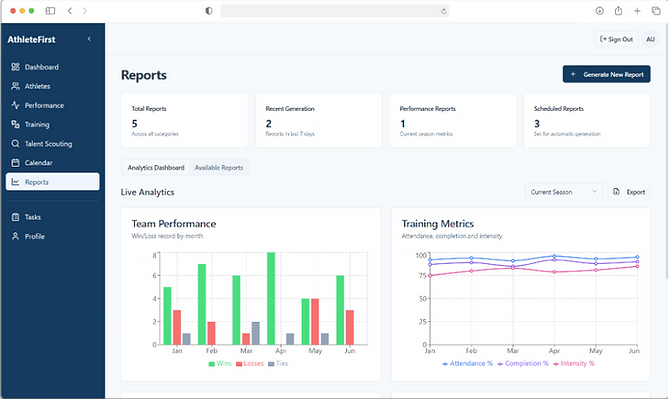Viewport: 668px width, 399px height.
Task: Click the Generate New Report button
Action: [x=606, y=74]
